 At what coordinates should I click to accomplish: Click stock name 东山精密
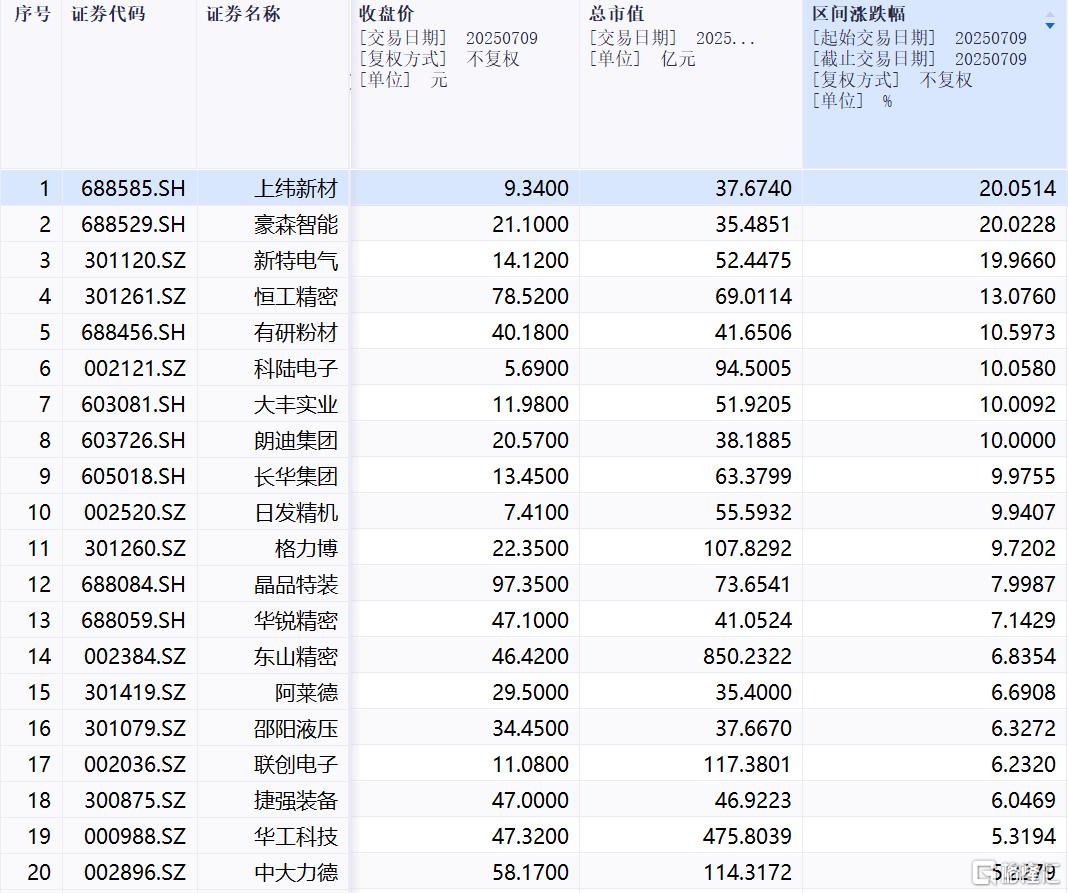(x=296, y=657)
